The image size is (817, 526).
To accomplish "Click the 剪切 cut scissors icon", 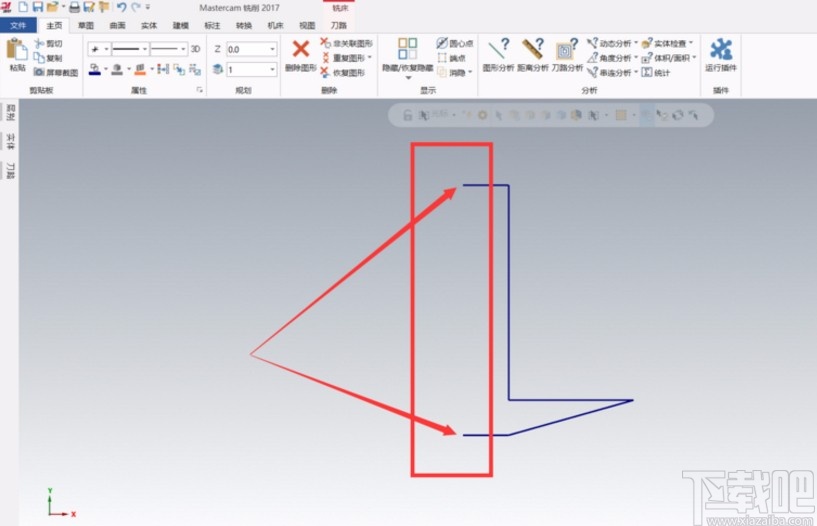I will pyautogui.click(x=39, y=43).
